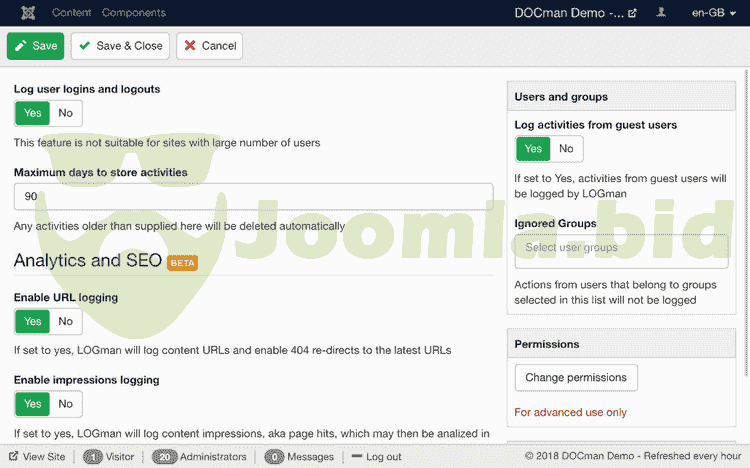The height and width of the screenshot is (468, 750).
Task: Click the Save & Close button
Action: tap(121, 46)
